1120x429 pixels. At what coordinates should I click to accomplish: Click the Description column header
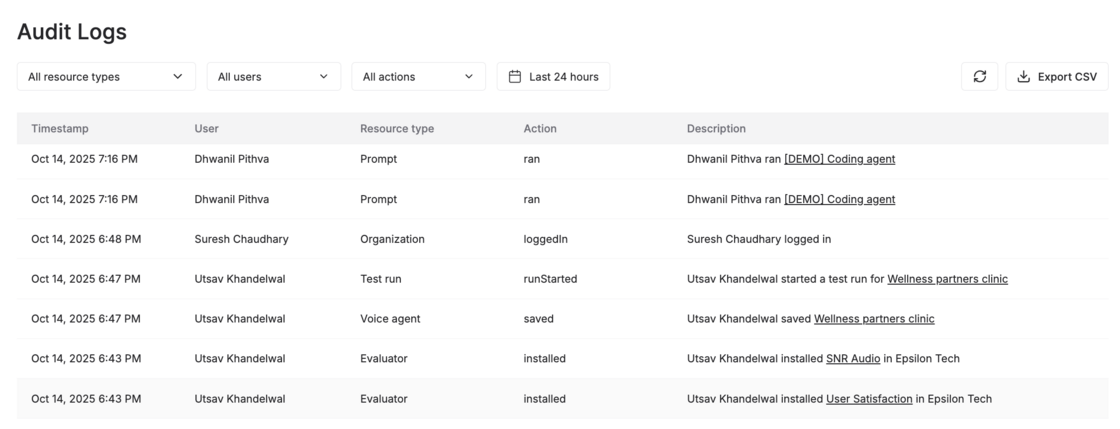pyautogui.click(x=716, y=129)
